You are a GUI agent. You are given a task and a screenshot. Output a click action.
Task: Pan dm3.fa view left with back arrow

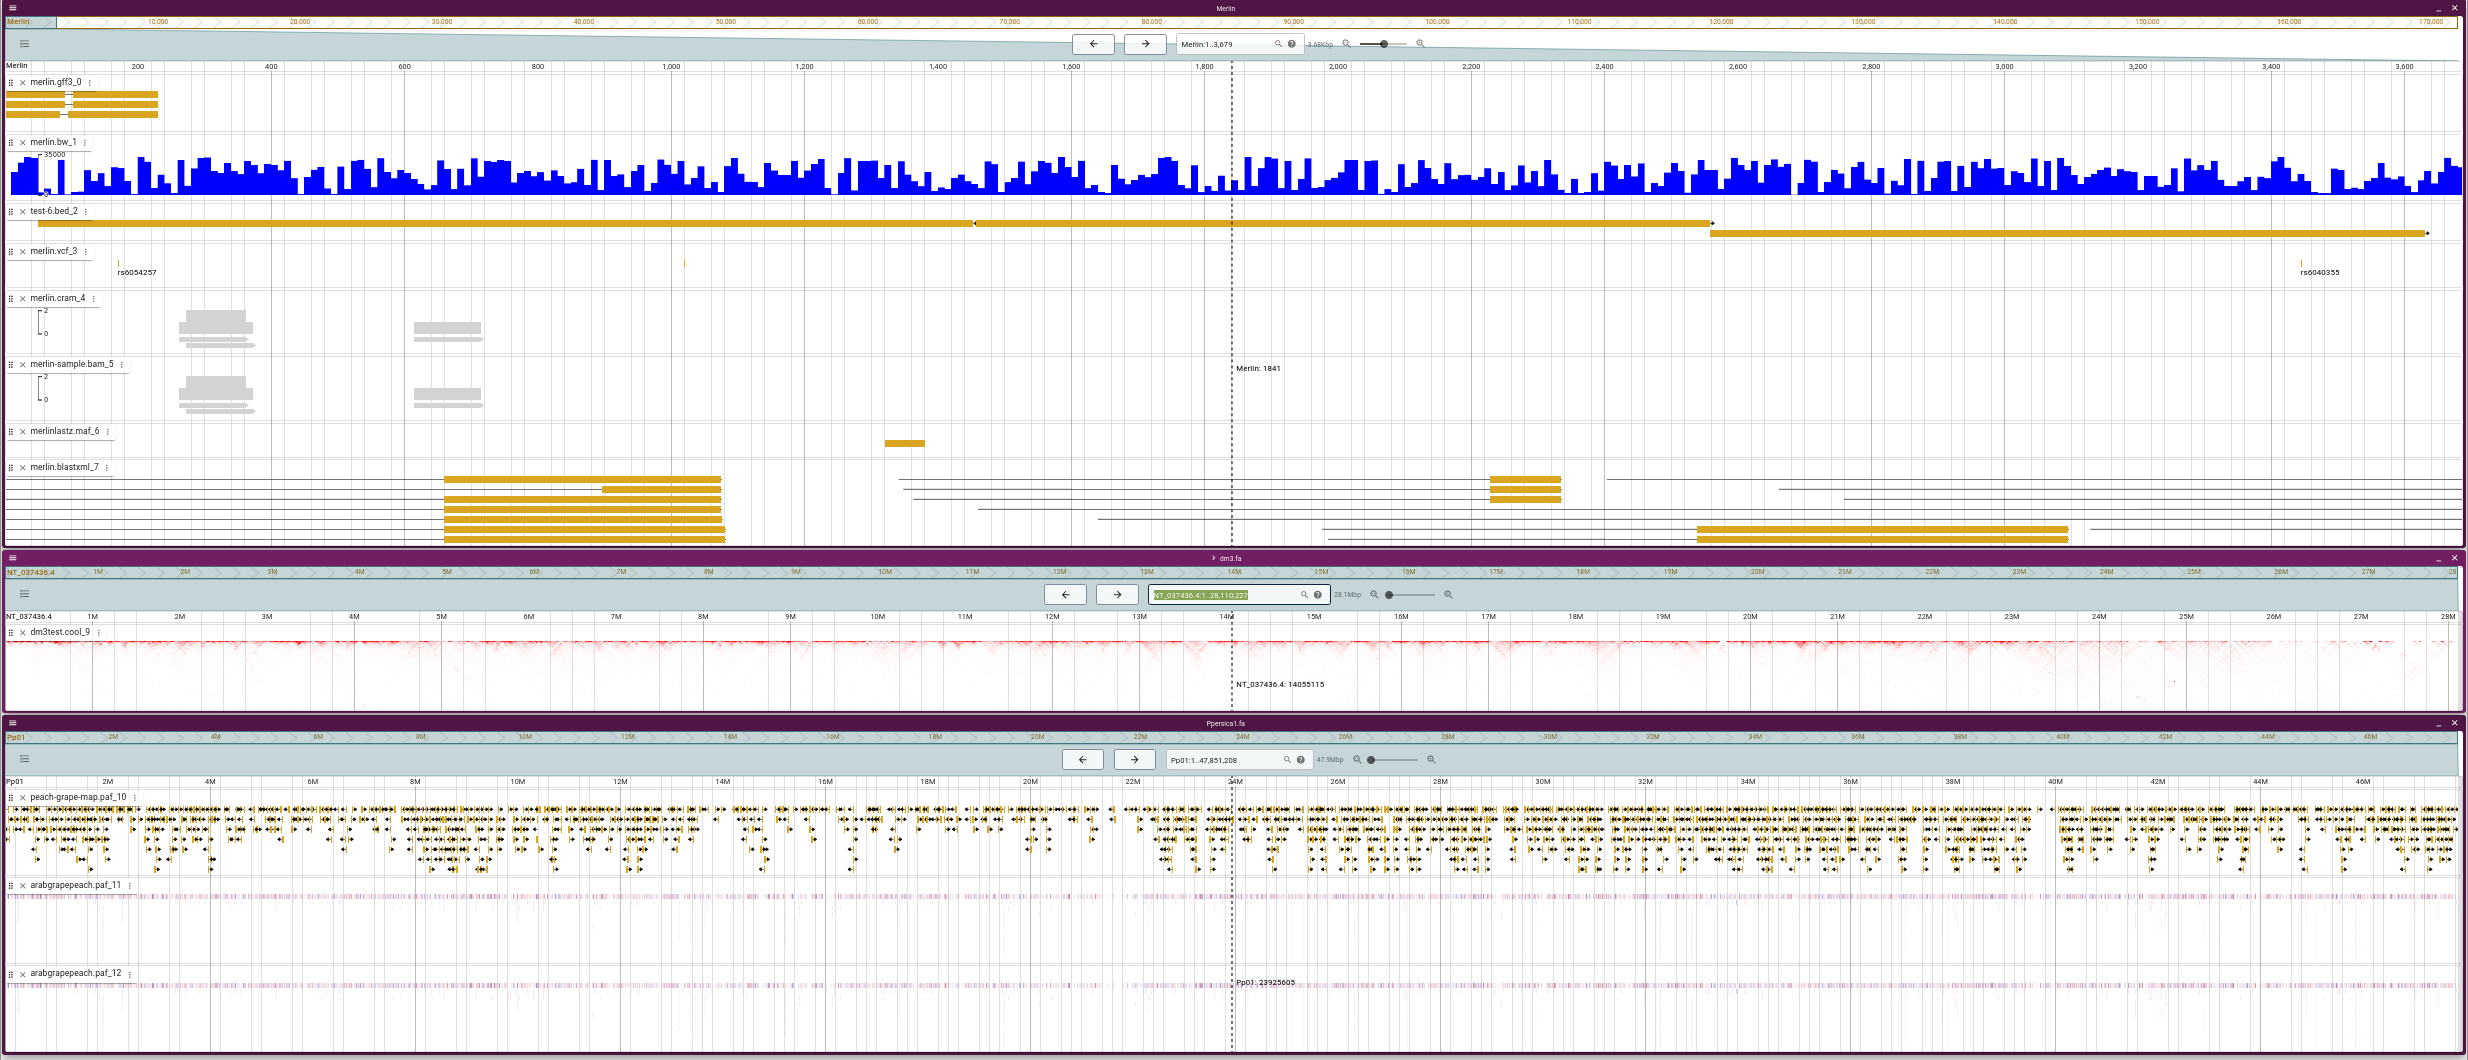point(1065,595)
